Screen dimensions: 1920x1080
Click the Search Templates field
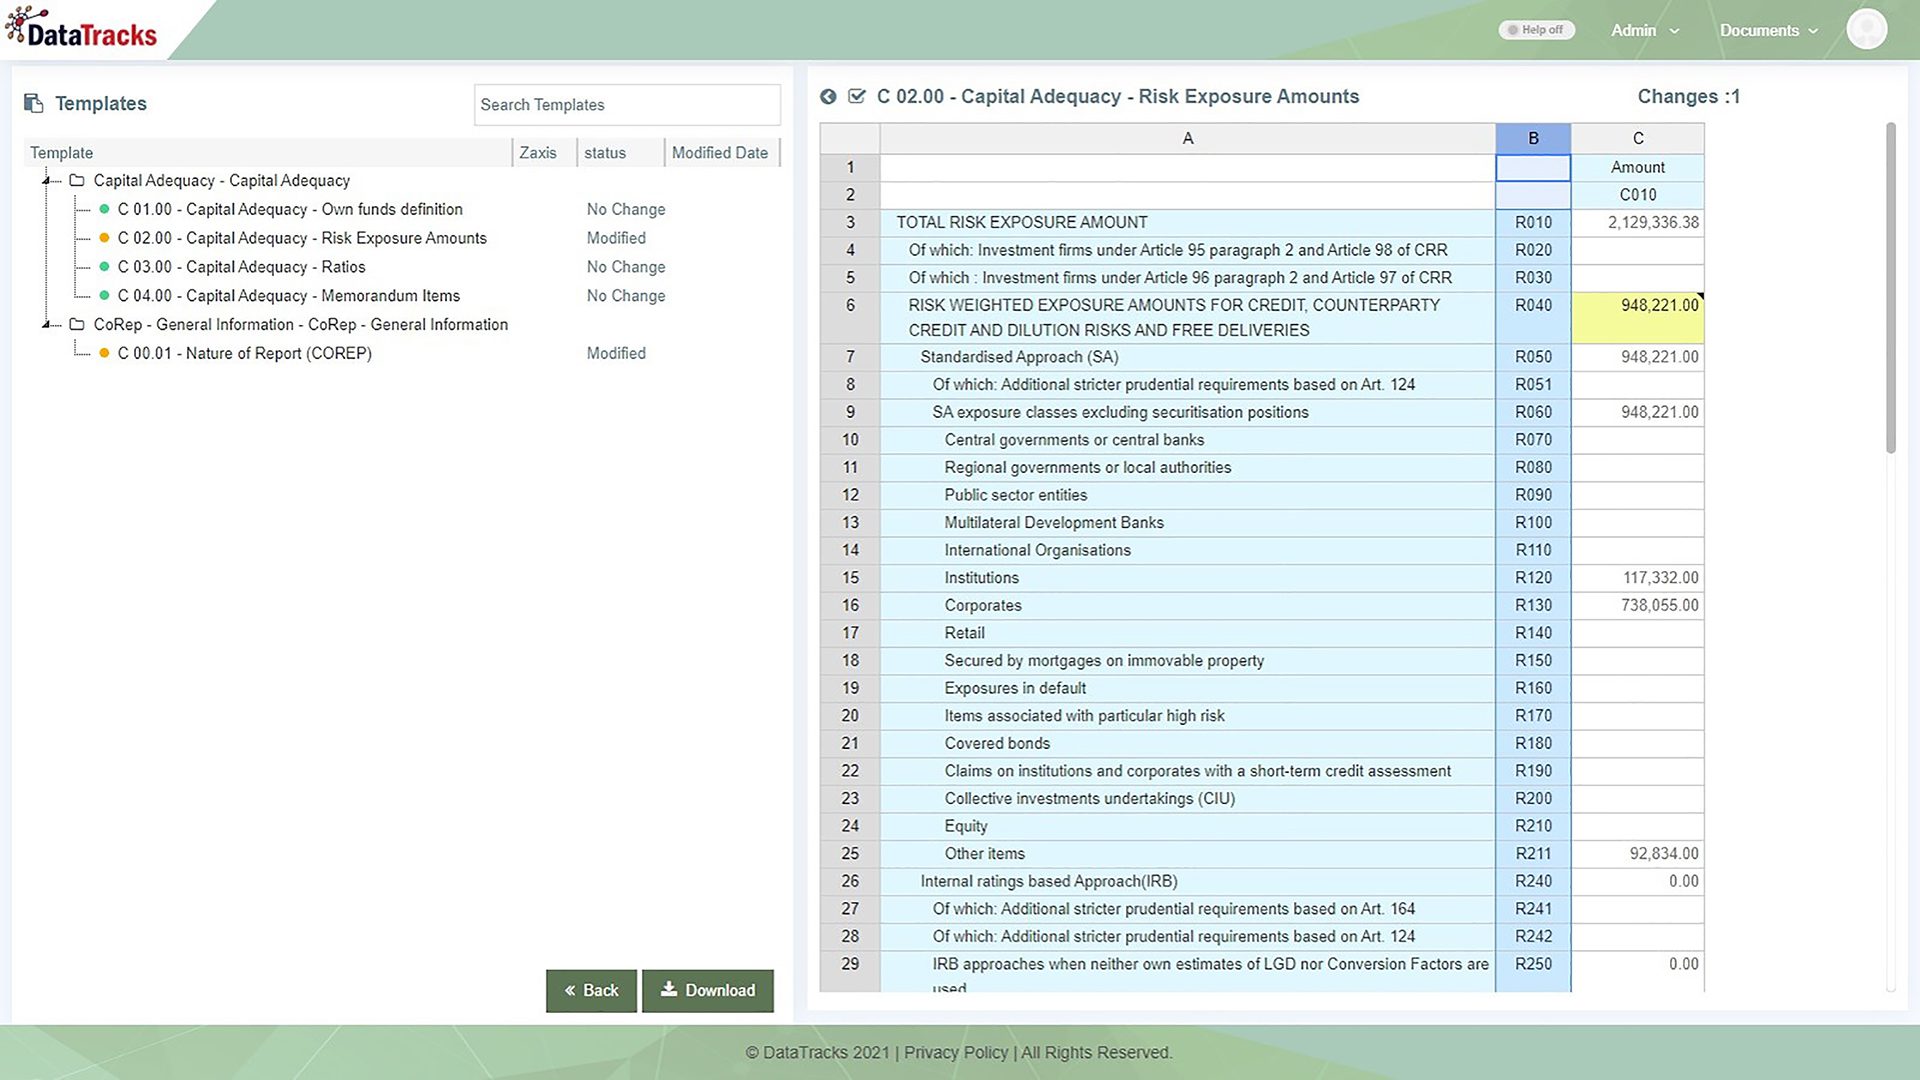click(627, 105)
